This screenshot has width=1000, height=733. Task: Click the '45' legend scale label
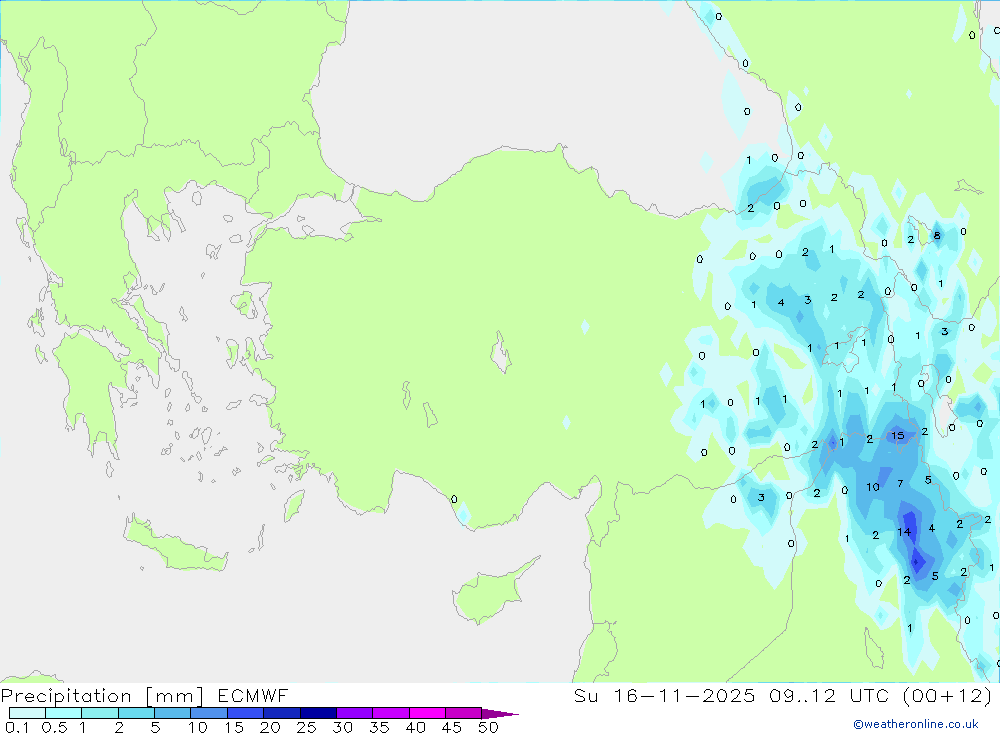[x=452, y=727]
